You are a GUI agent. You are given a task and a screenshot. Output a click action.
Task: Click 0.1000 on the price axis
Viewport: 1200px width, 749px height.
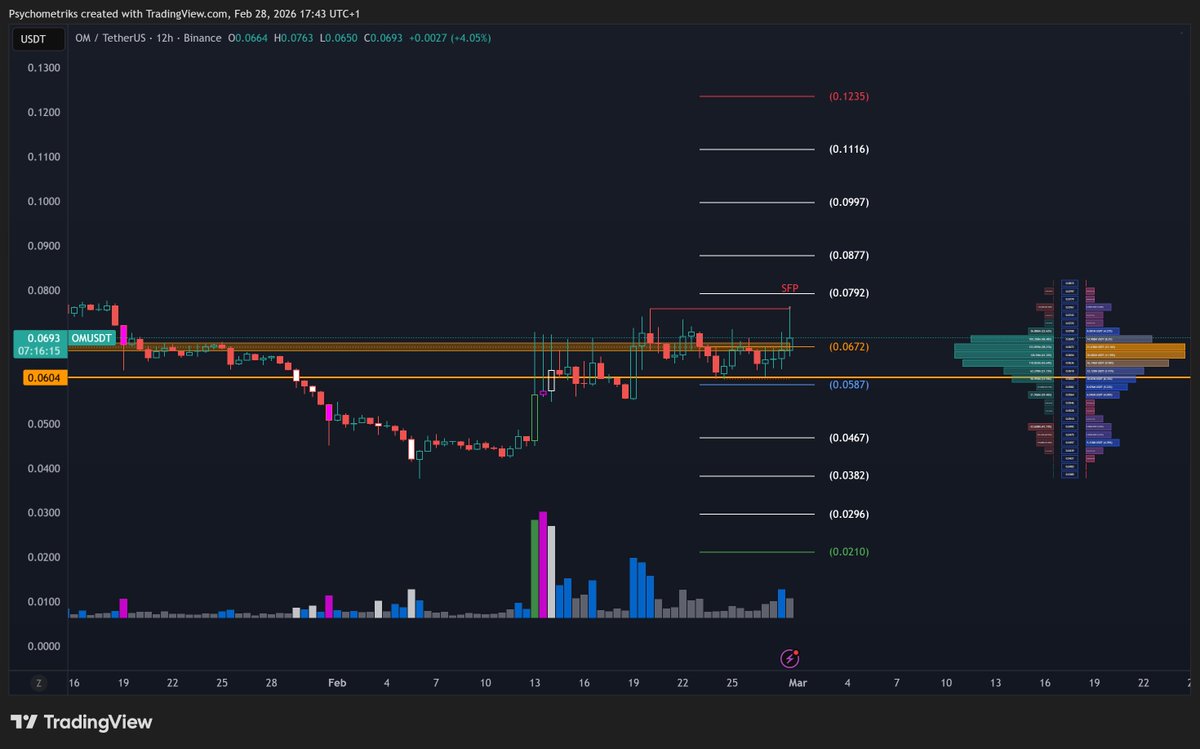(44, 201)
